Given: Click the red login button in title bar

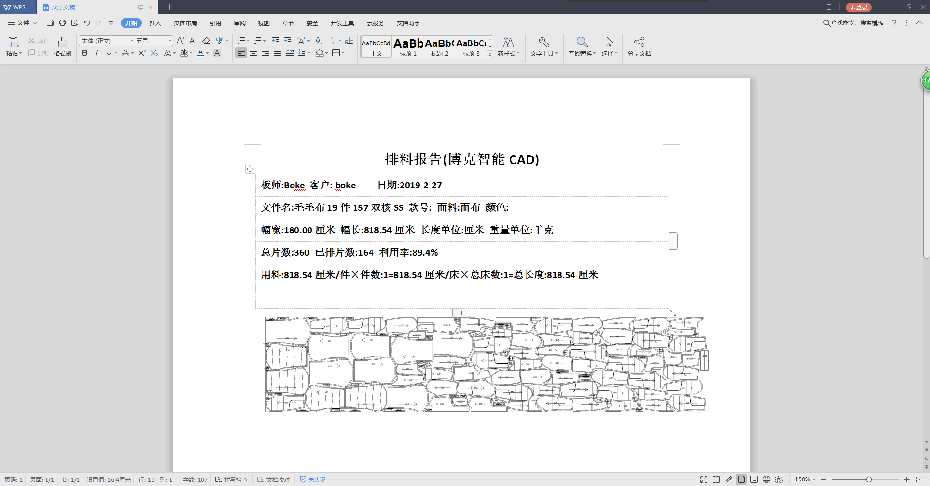Looking at the screenshot, I should click(858, 7).
